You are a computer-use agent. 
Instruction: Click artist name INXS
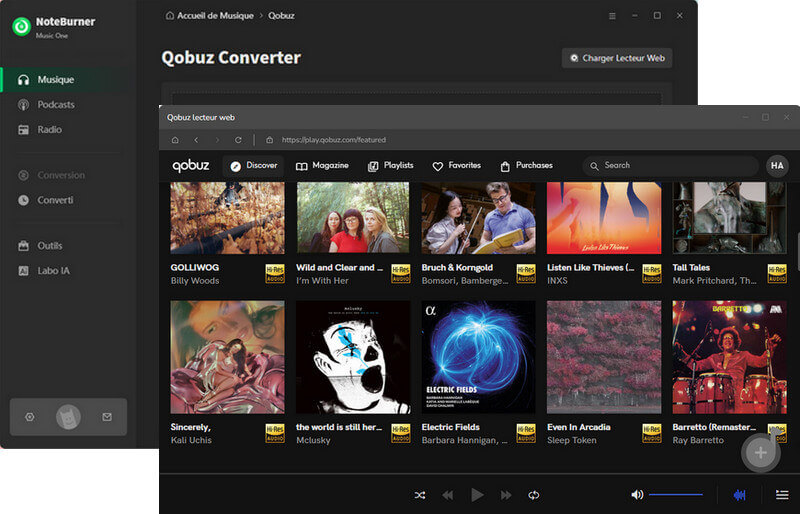(557, 281)
